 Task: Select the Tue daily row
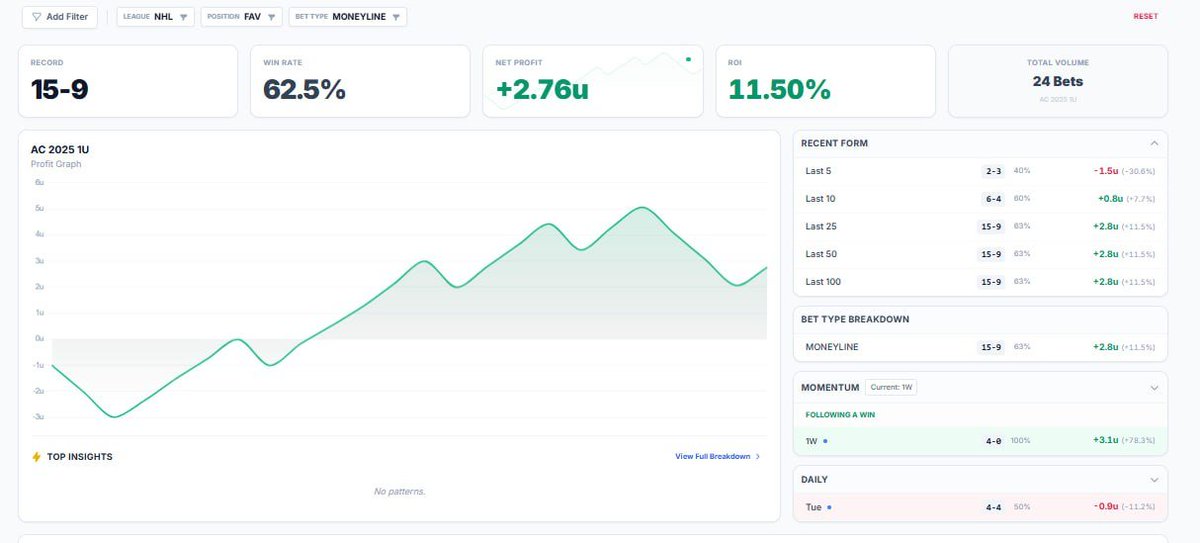[x=980, y=507]
